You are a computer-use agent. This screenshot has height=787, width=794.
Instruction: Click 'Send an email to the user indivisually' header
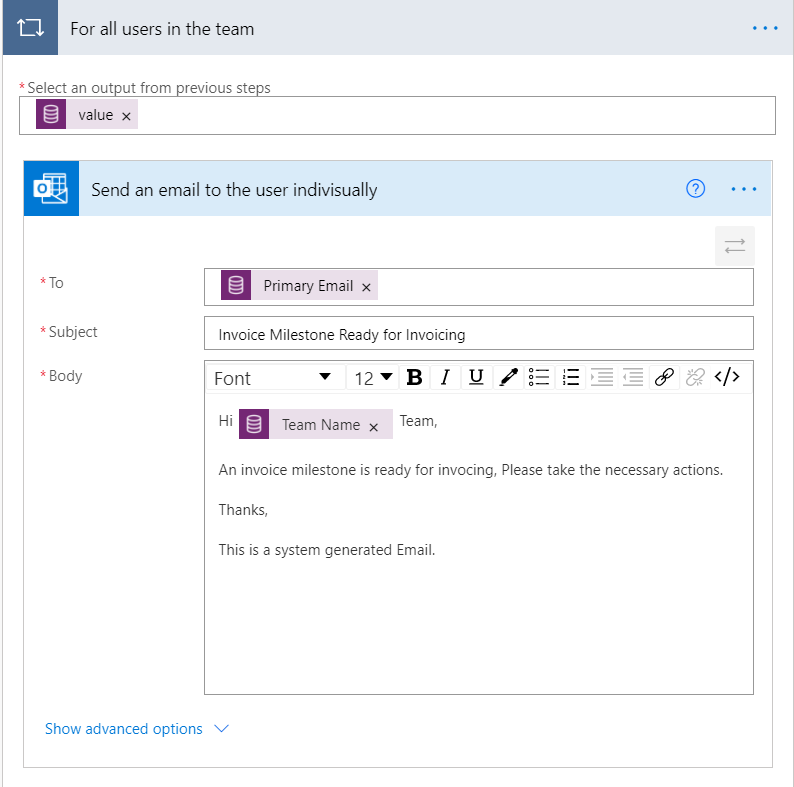pyautogui.click(x=234, y=190)
